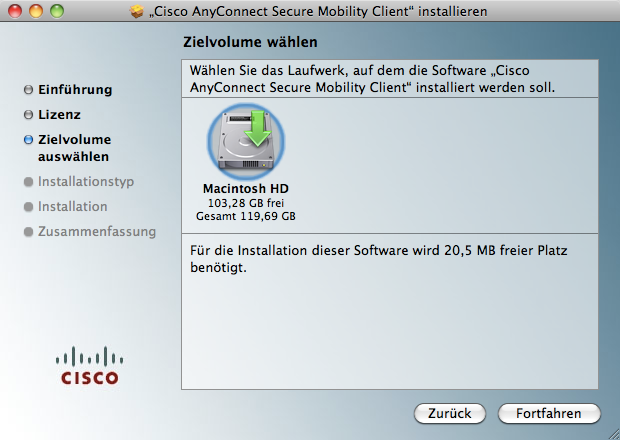Screen dimensions: 620x440
Task: Click the "Gesamt 119,69 GB" capacity text
Action: (x=245, y=215)
